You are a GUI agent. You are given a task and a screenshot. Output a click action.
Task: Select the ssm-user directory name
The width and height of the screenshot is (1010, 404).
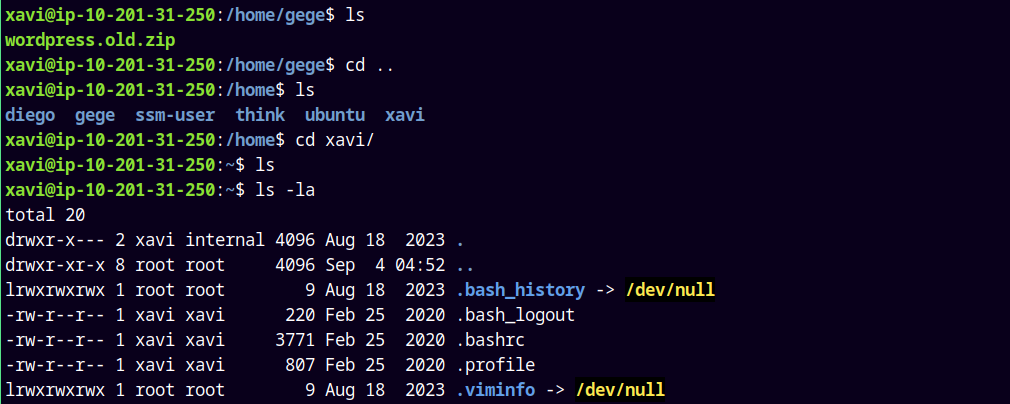tap(175, 115)
